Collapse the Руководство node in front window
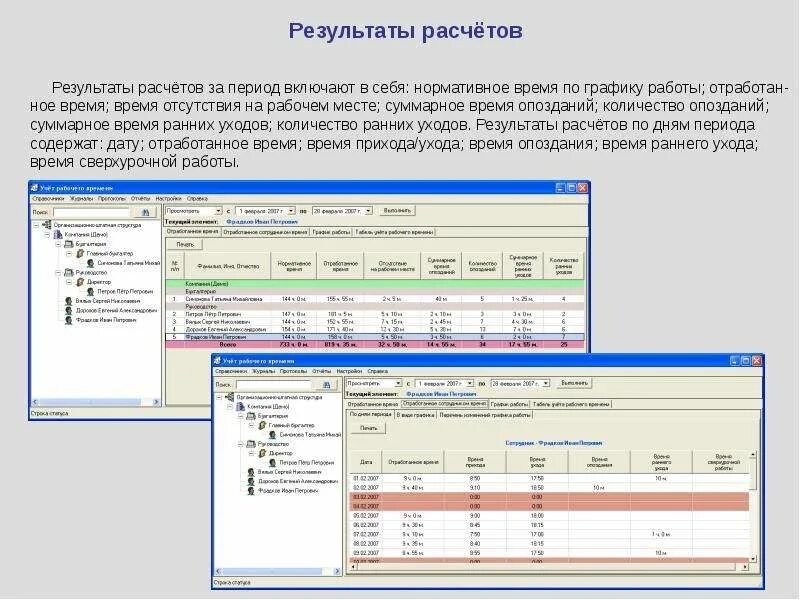Image resolution: width=800 pixels, height=600 pixels. pos(240,444)
